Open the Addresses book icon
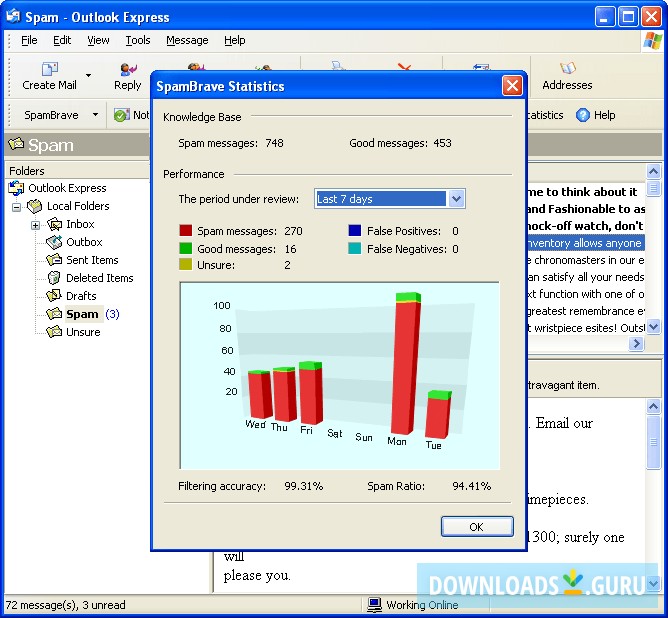The height and width of the screenshot is (618, 668). tap(567, 68)
